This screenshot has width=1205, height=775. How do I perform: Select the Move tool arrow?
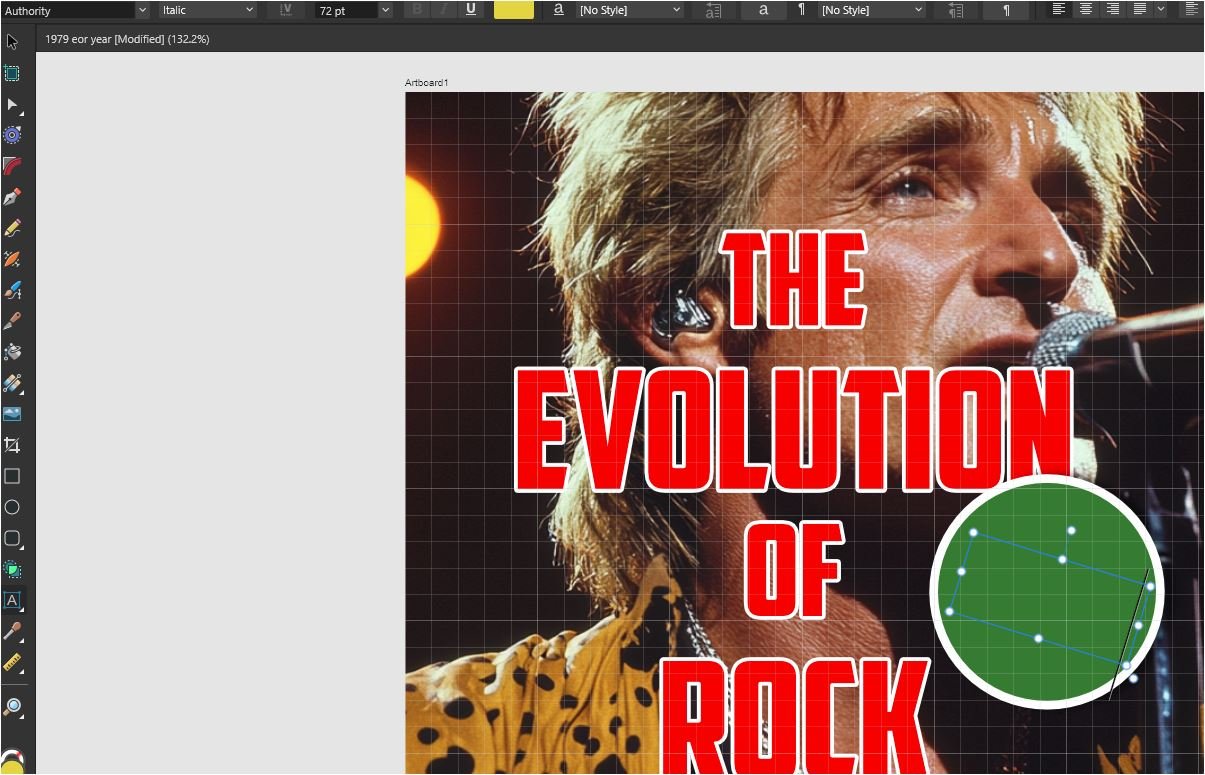click(x=12, y=42)
